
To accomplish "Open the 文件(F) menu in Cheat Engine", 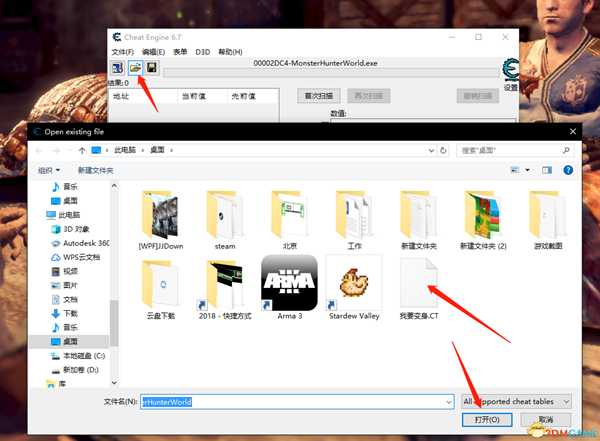I will pos(122,51).
